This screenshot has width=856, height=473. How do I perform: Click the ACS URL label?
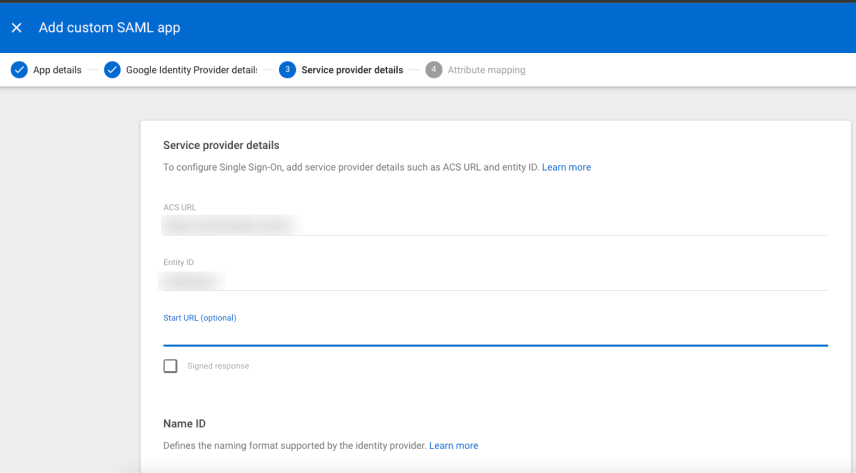click(180, 208)
